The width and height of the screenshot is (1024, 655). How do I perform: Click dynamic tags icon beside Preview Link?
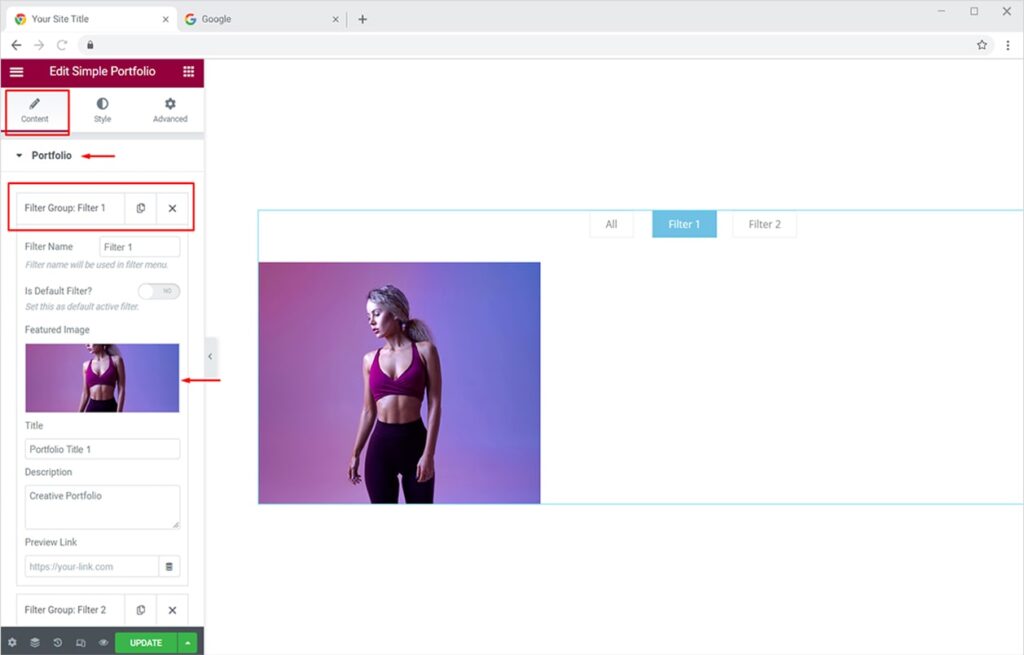[x=169, y=567]
